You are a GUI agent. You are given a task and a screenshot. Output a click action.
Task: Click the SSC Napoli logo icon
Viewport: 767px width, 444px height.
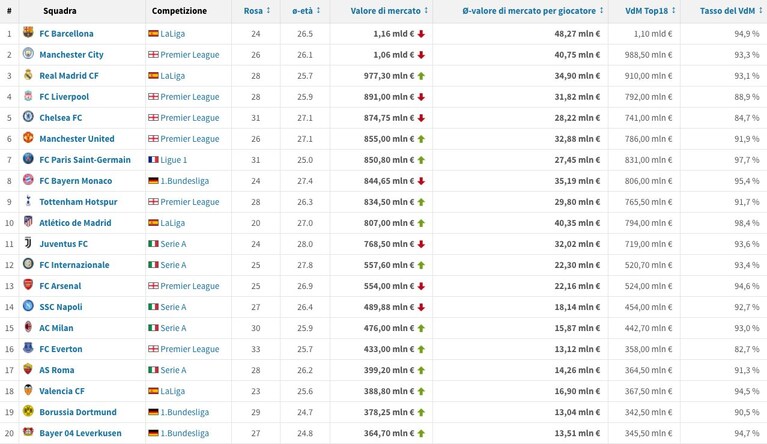point(28,306)
